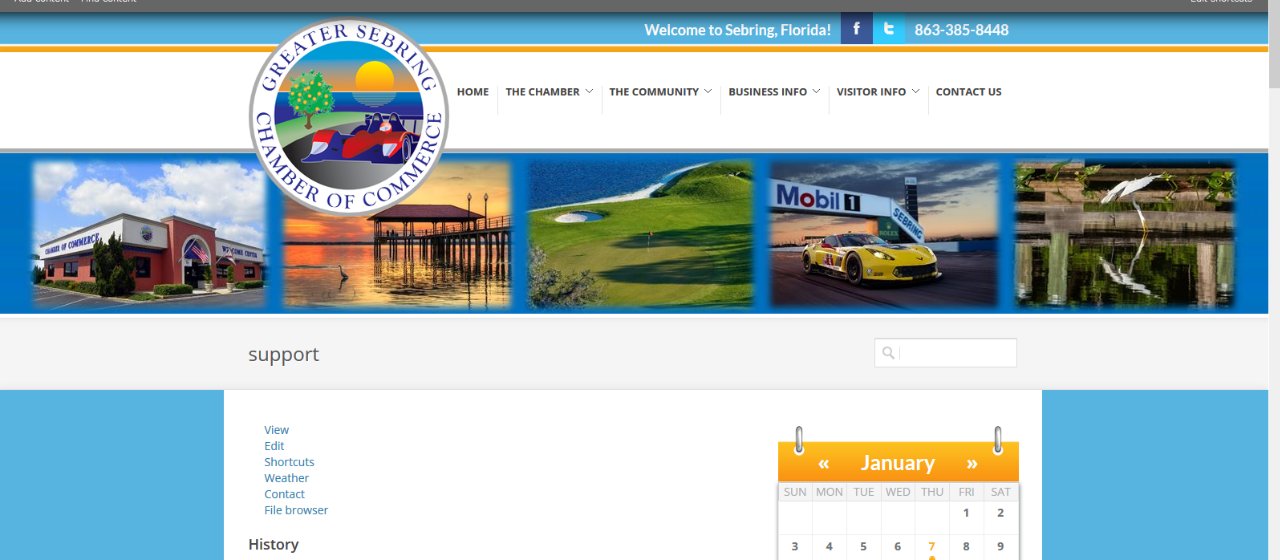Open the Weather link
Viewport: 1280px width, 560px height.
pyautogui.click(x=286, y=478)
